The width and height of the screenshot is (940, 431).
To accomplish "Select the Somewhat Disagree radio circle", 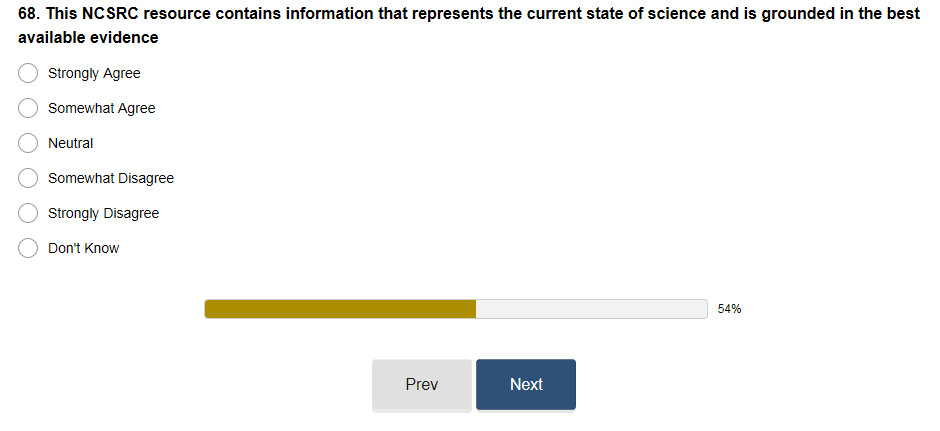I will pos(29,178).
